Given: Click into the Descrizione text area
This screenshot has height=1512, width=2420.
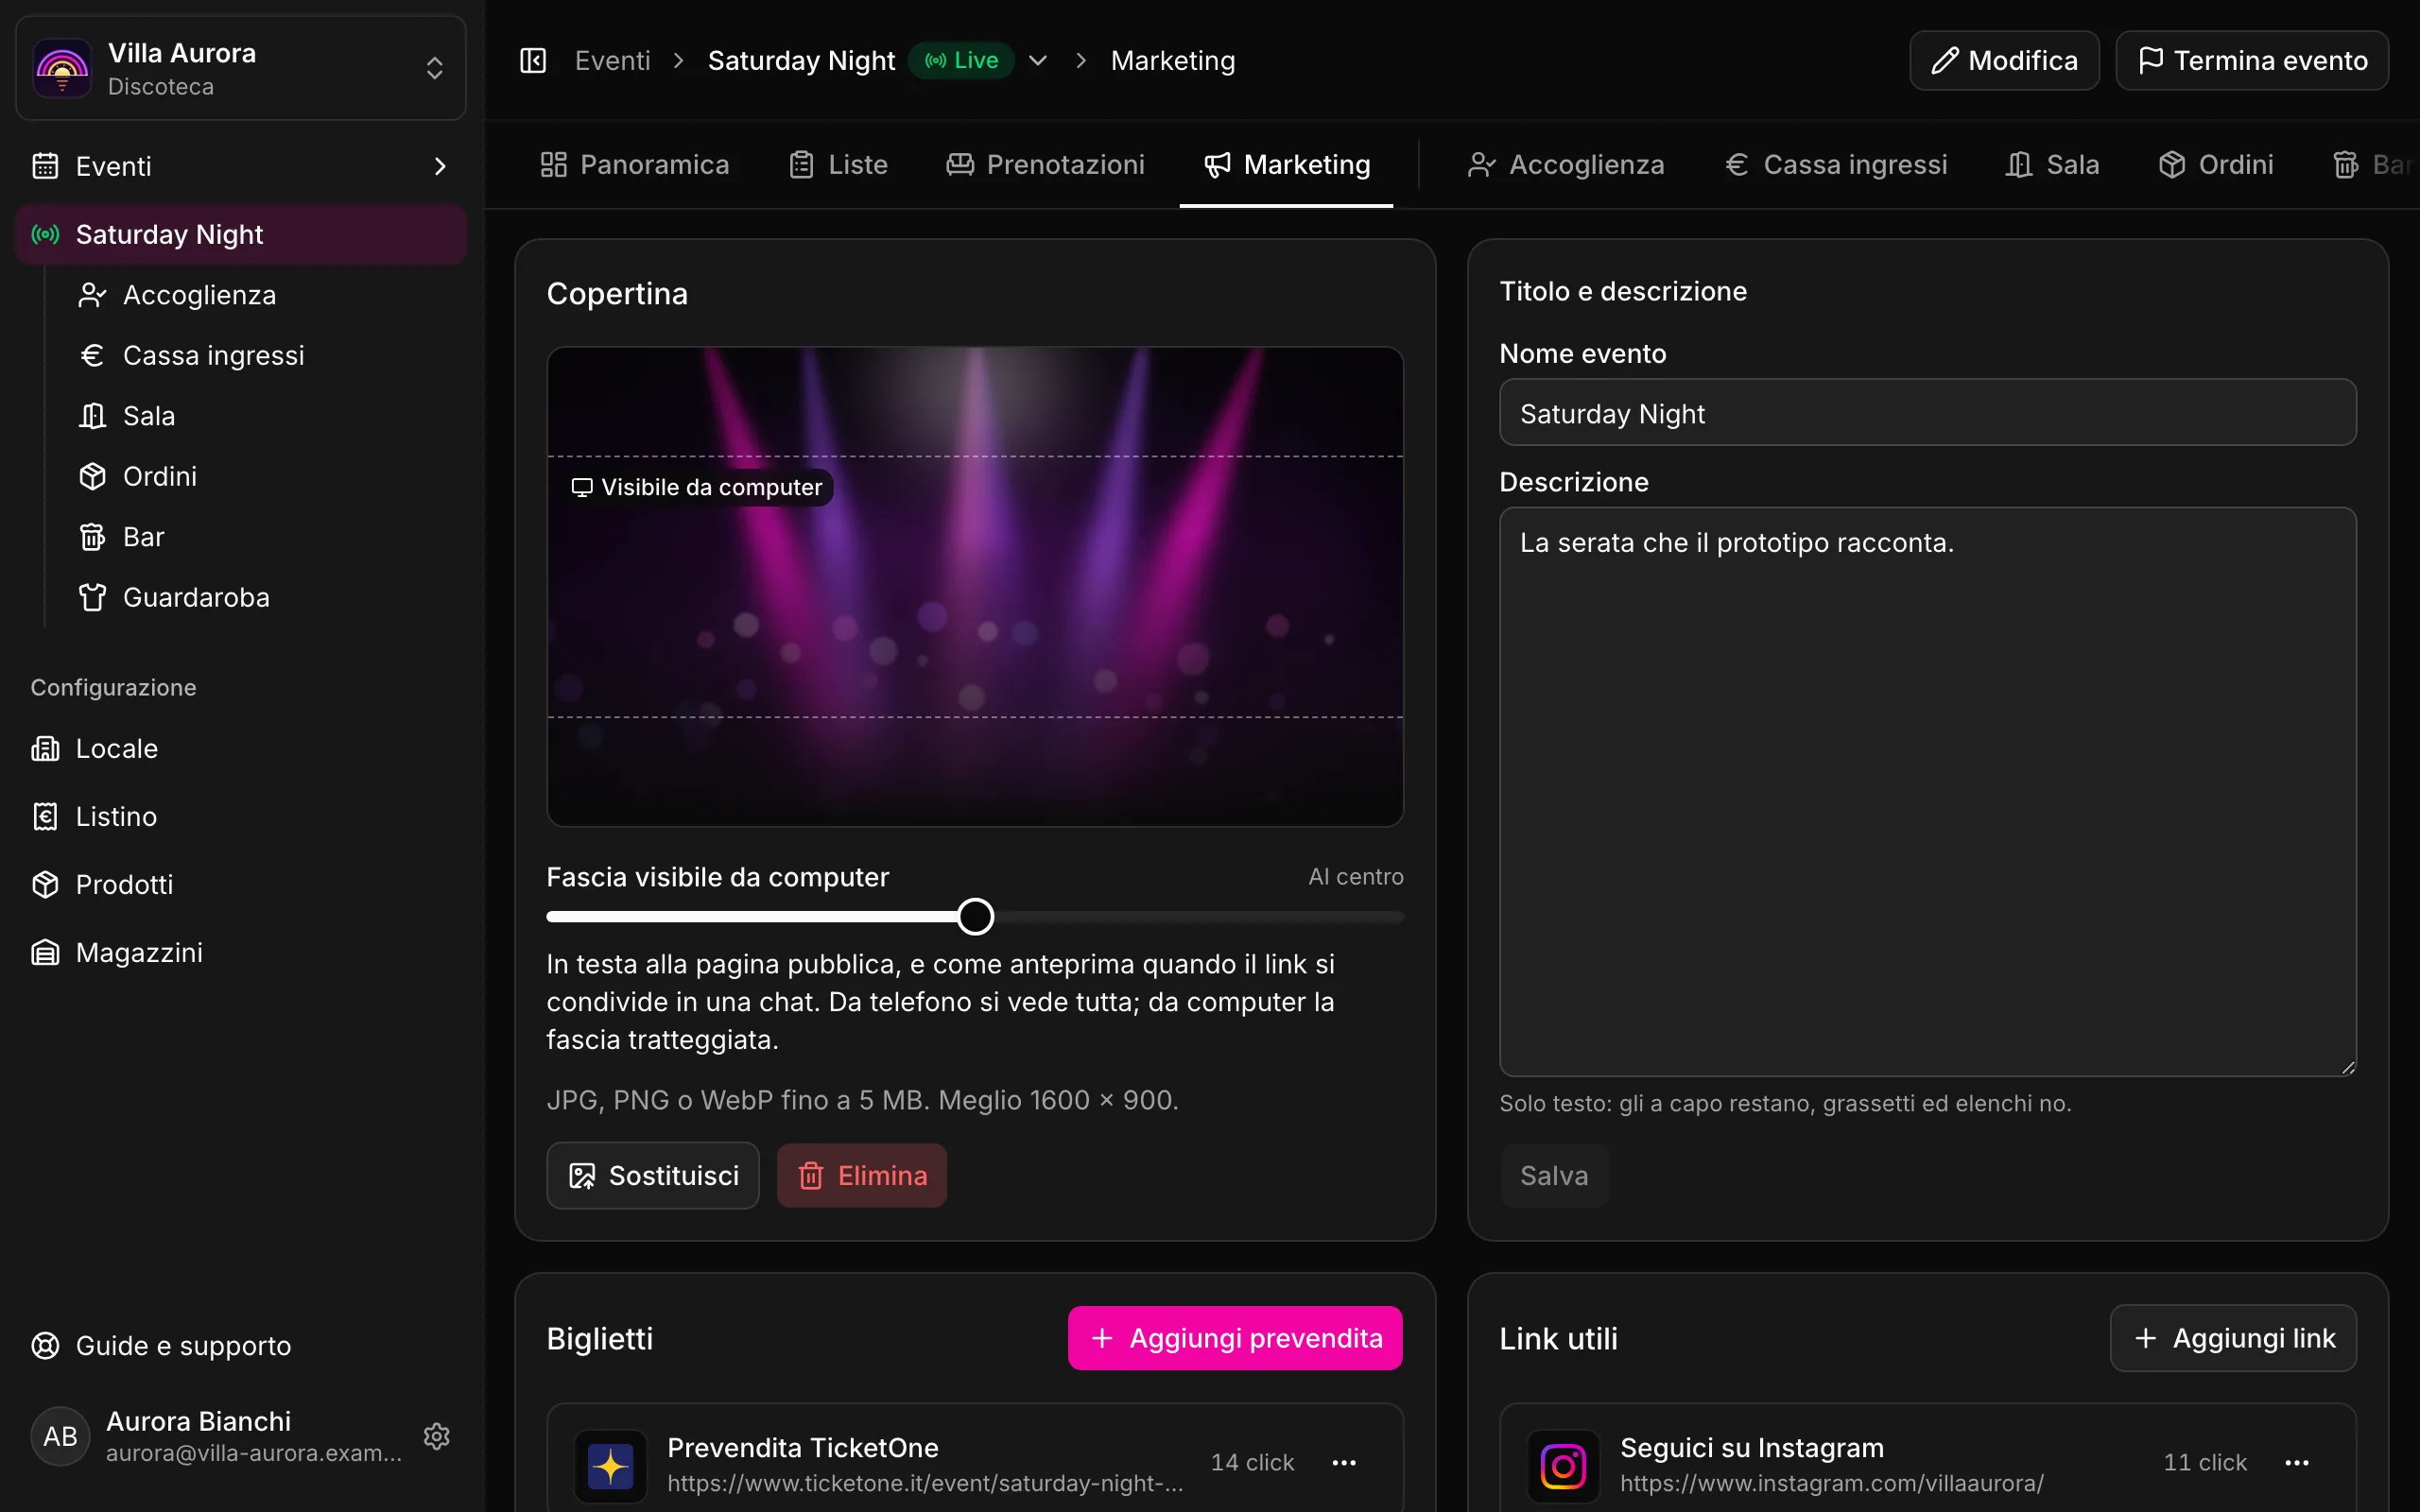Looking at the screenshot, I should (x=1927, y=791).
